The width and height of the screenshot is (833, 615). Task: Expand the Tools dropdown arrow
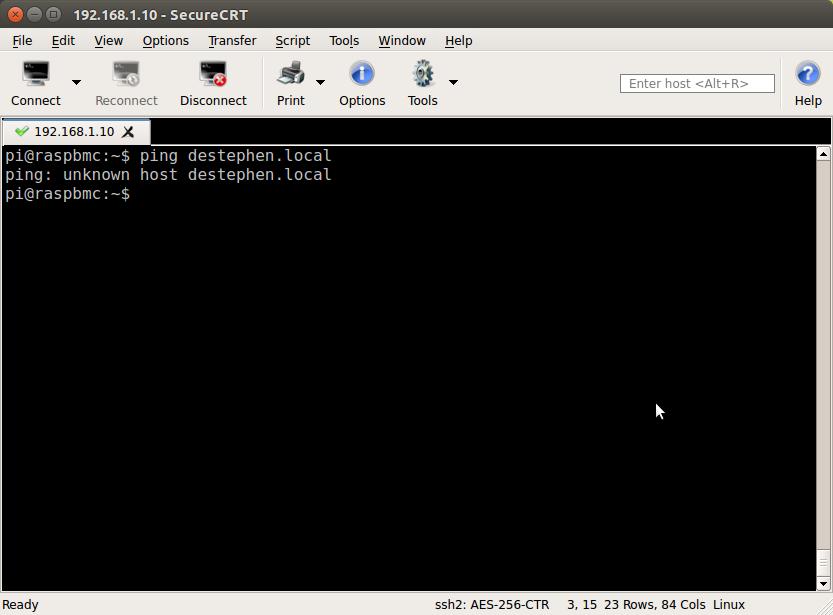click(453, 82)
